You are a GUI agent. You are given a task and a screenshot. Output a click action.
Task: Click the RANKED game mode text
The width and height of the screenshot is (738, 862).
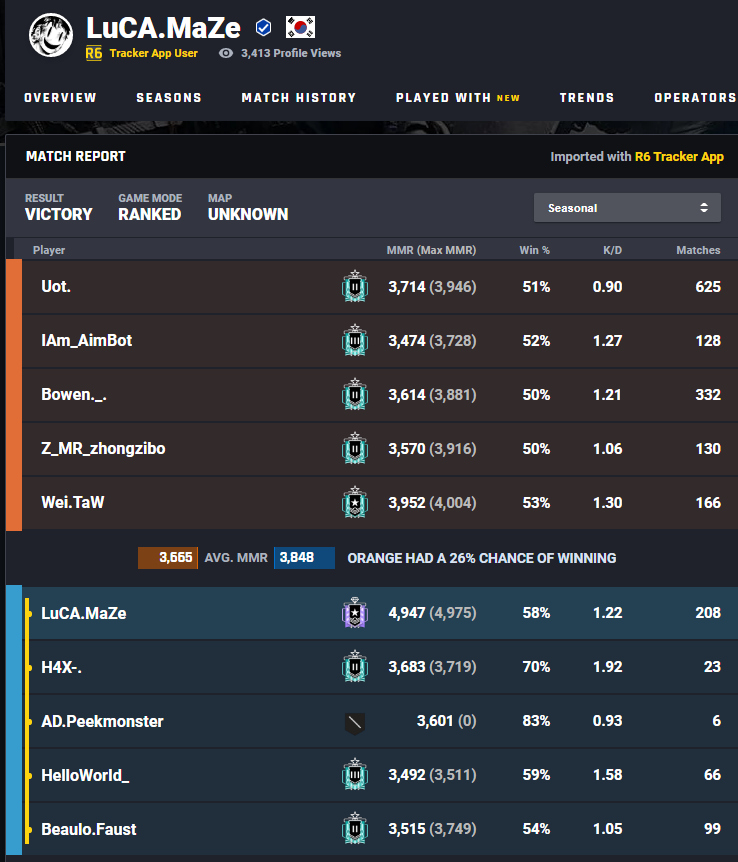(x=150, y=214)
